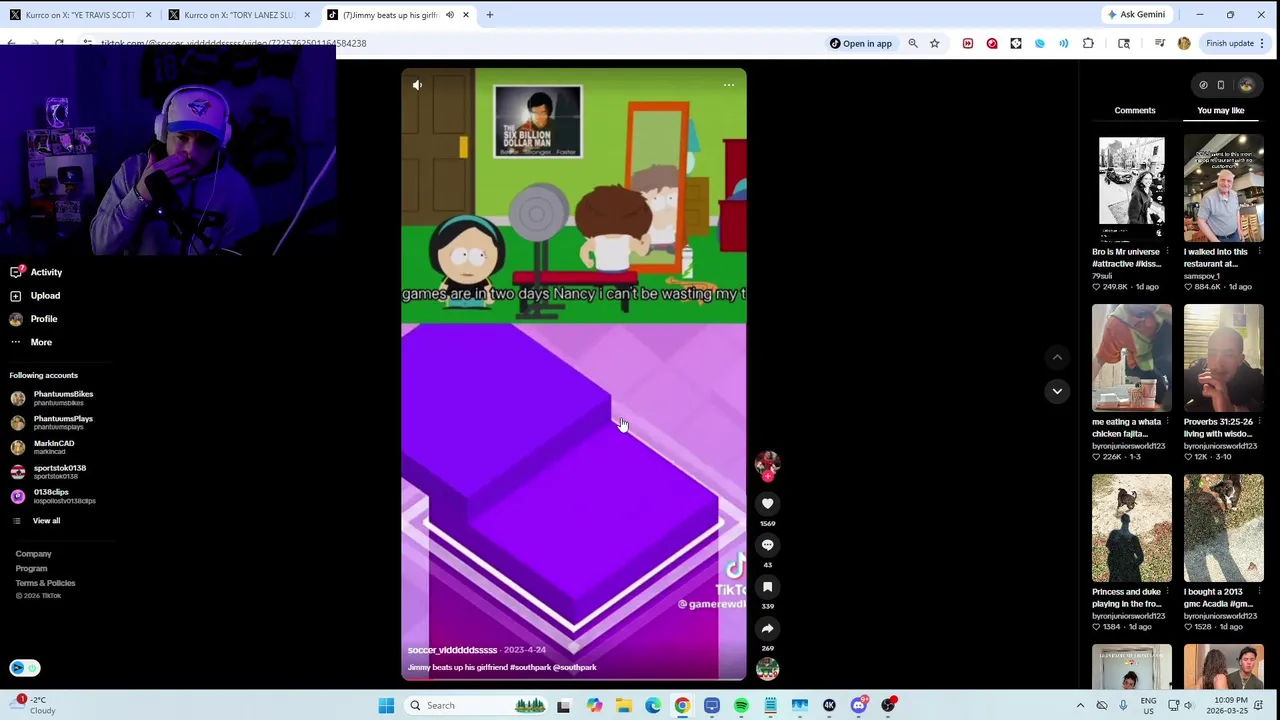Viewport: 1280px width, 720px height.
Task: Switch to the Comments tab
Action: [x=1135, y=110]
